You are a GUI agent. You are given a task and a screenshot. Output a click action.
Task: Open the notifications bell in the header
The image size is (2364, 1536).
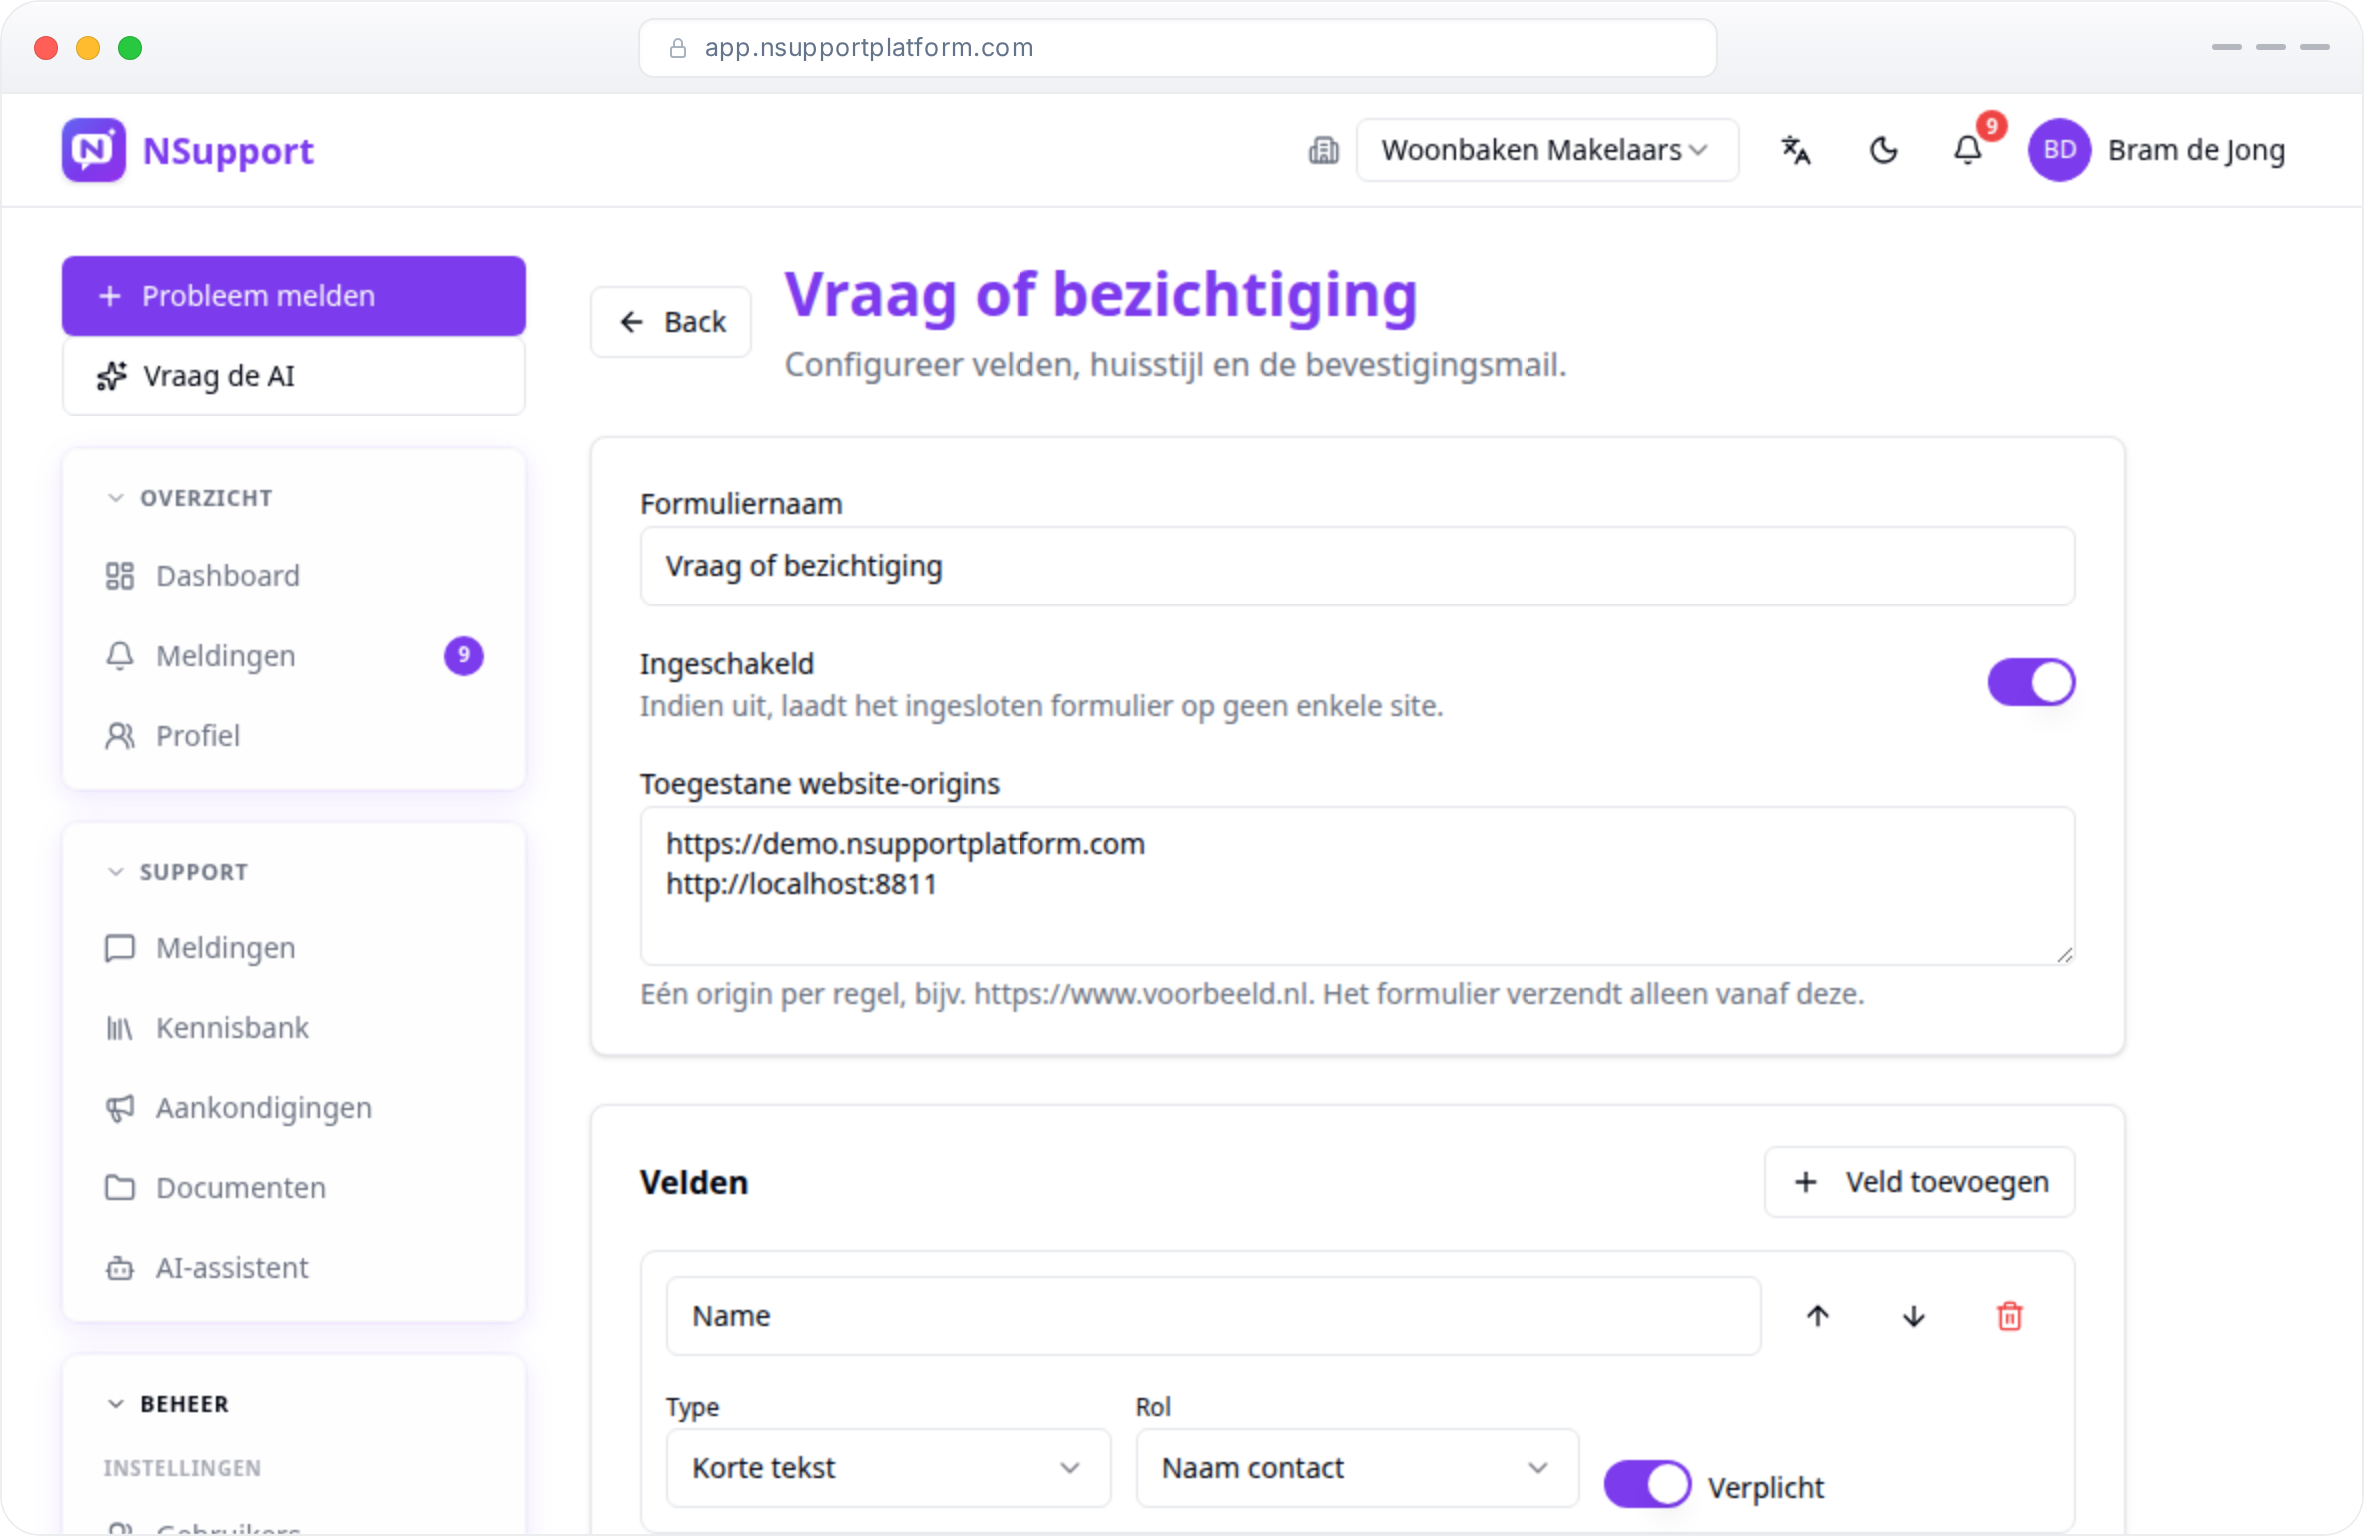[1968, 150]
